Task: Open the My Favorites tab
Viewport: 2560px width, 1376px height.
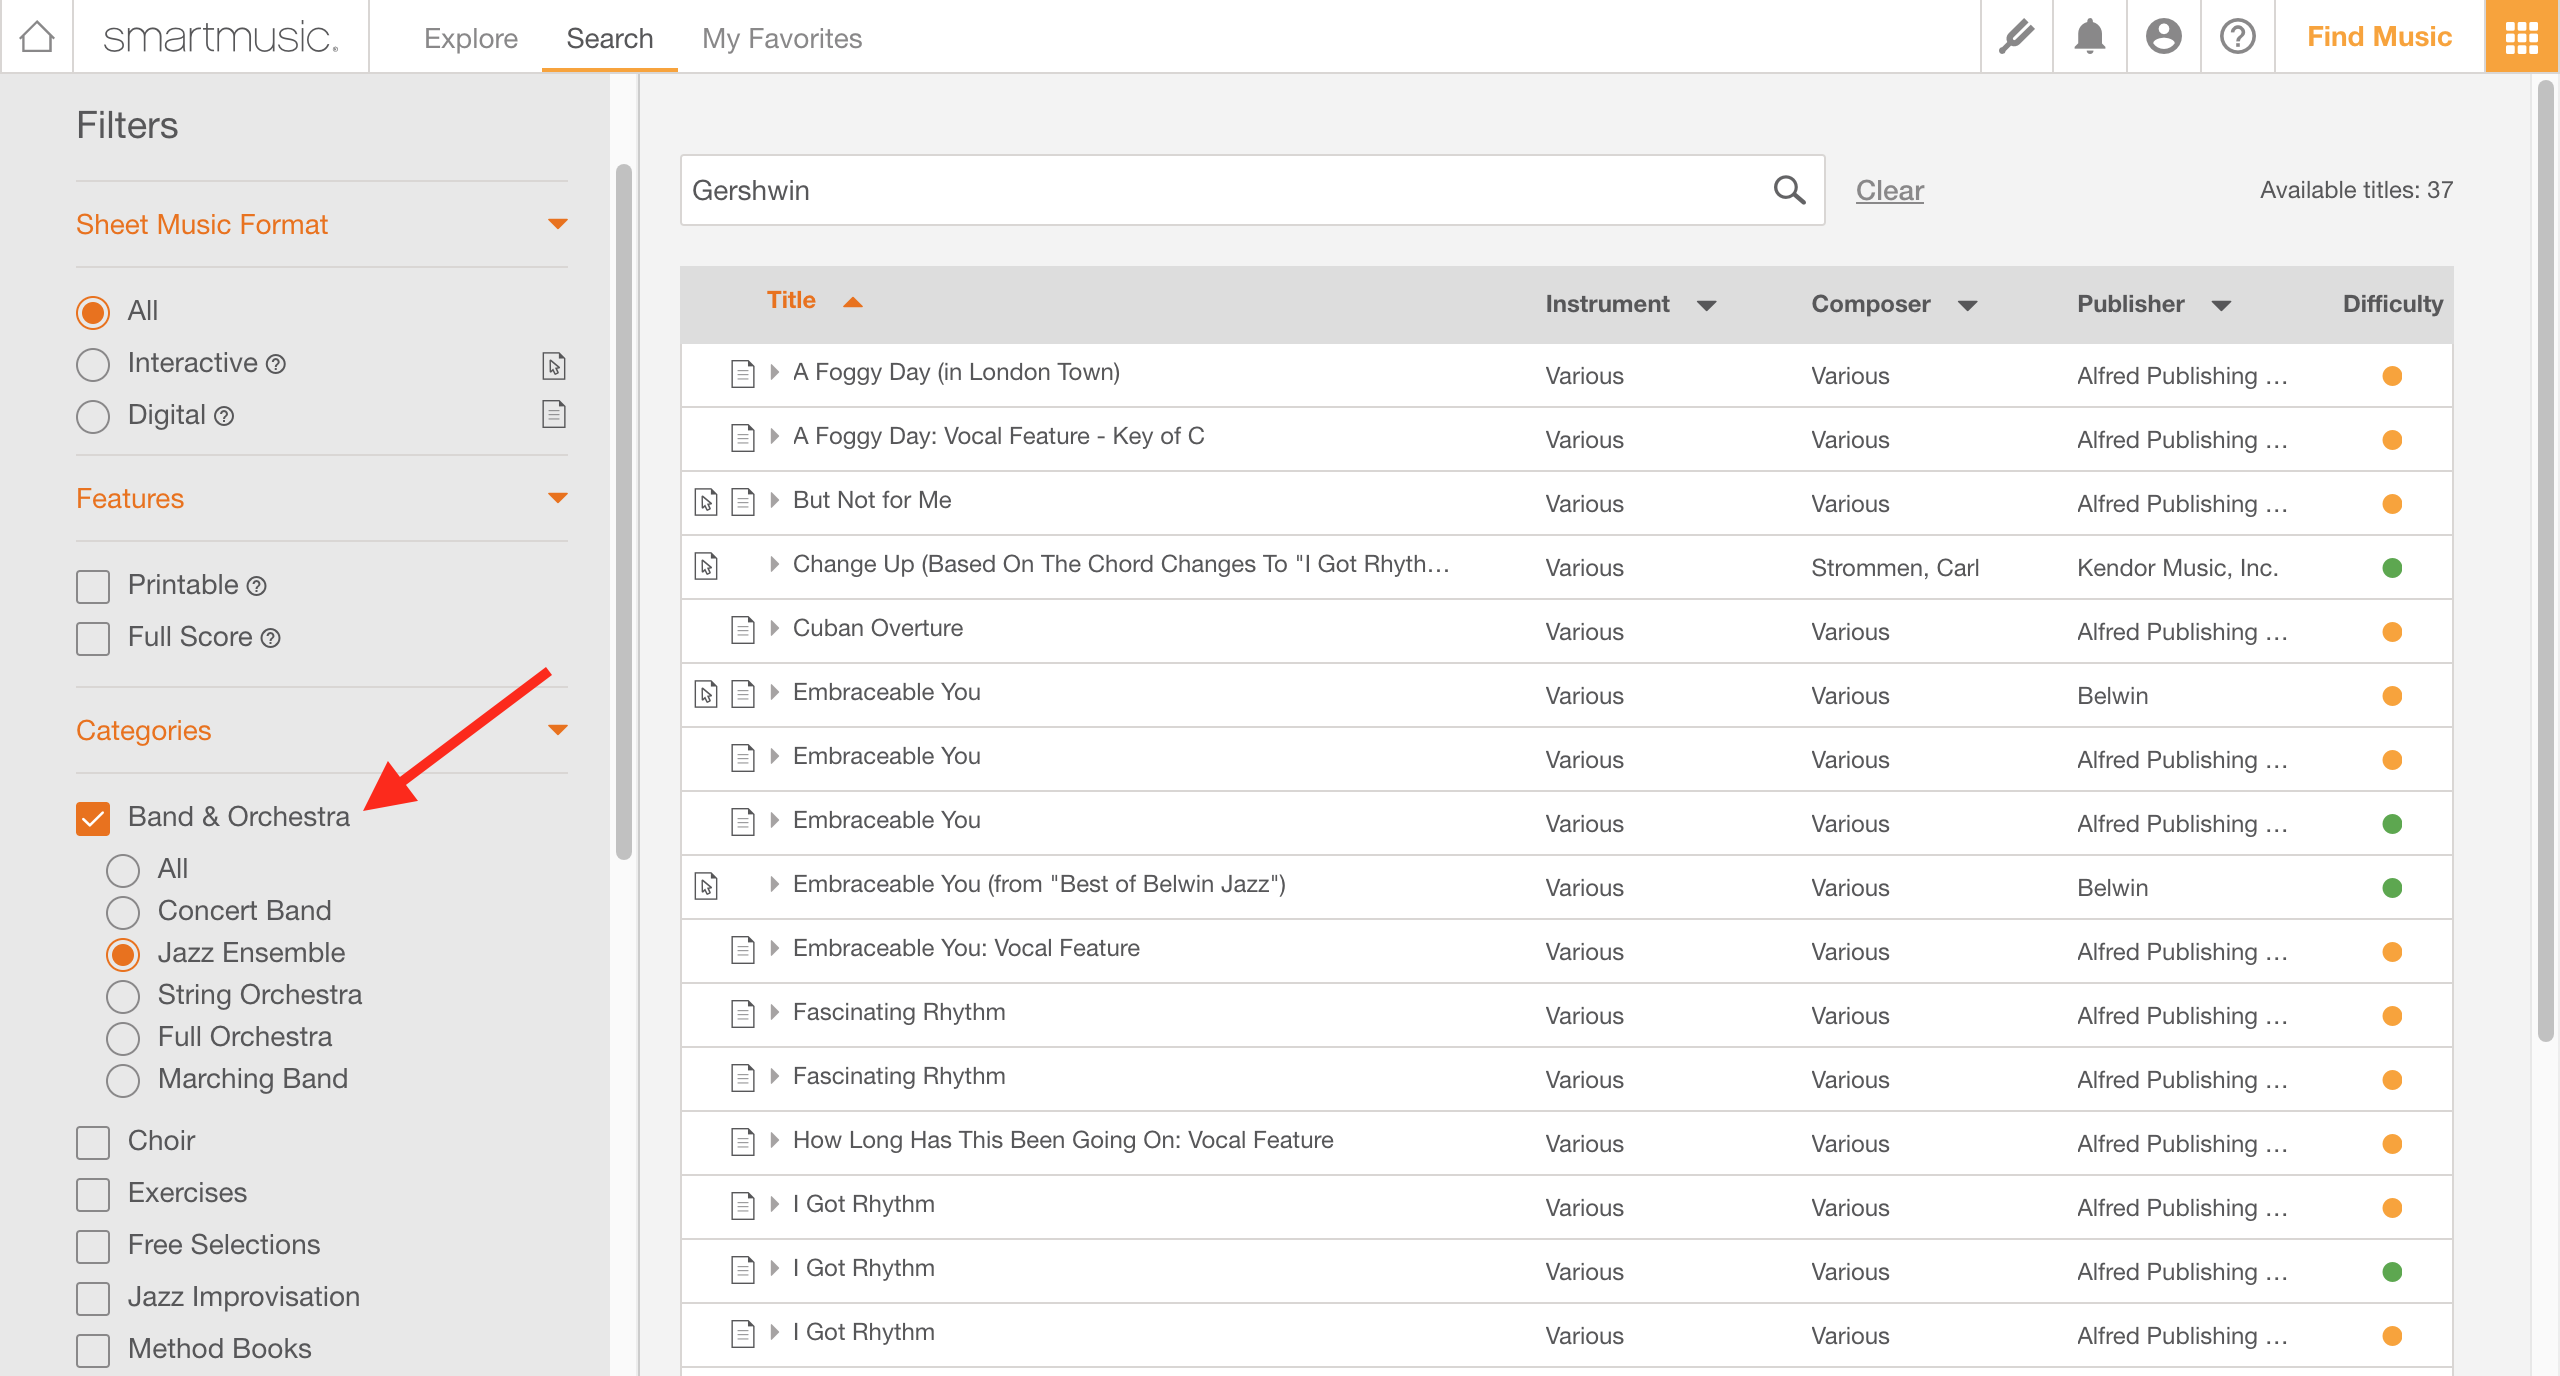Action: click(782, 38)
